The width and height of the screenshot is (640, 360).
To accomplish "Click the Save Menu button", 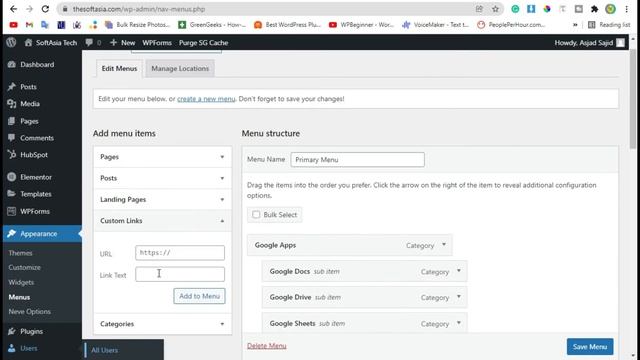I will [590, 347].
